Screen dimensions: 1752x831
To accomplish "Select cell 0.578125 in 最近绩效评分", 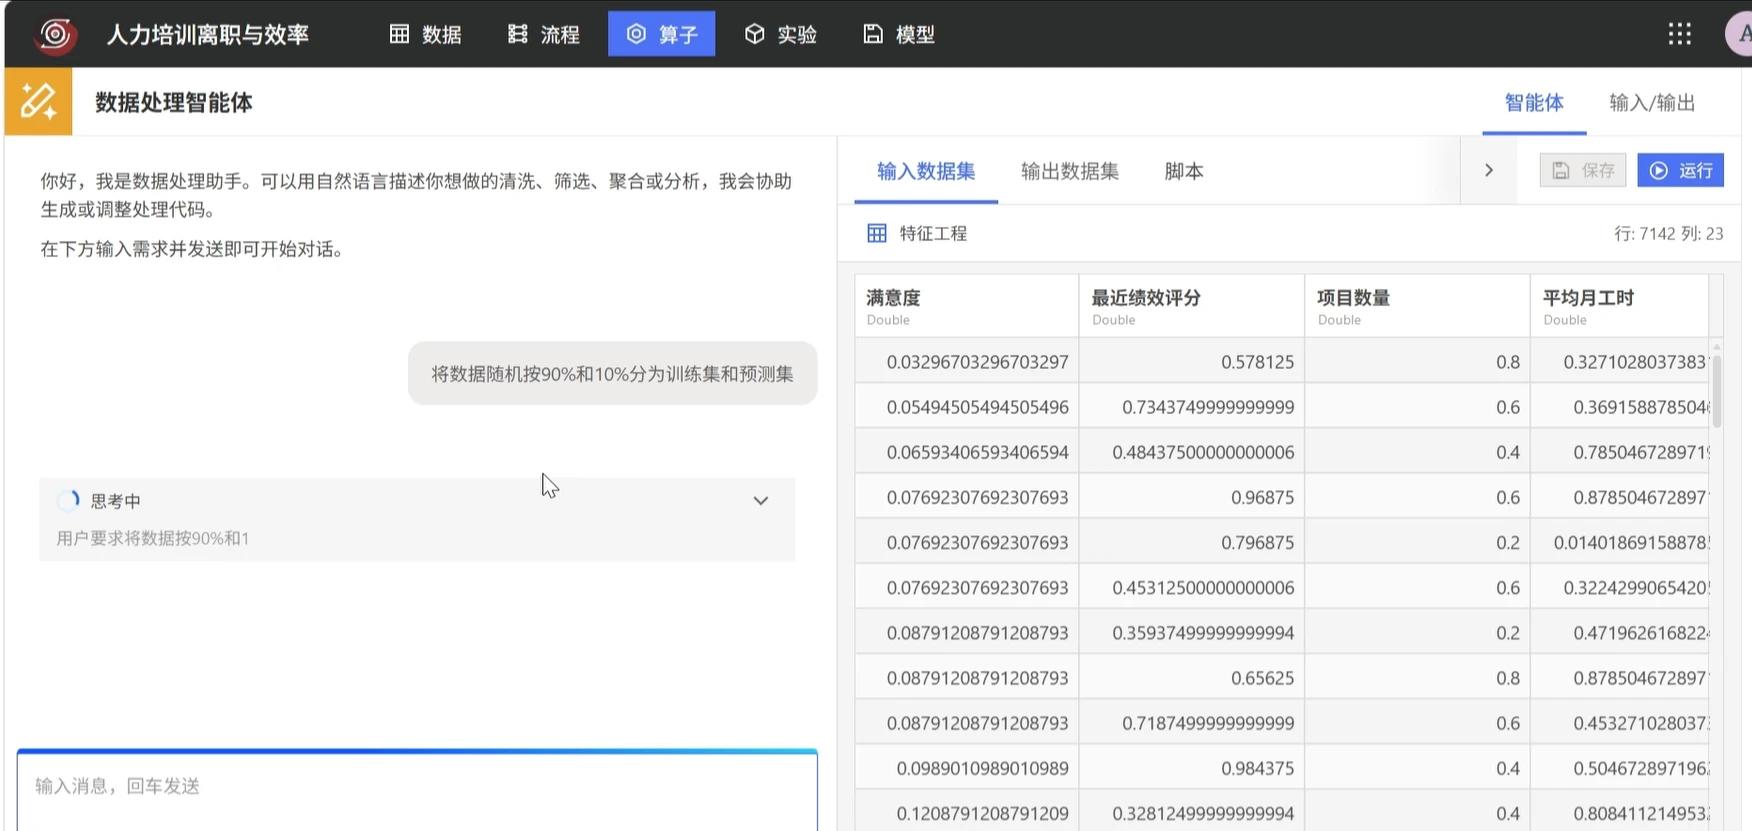I will point(1192,362).
